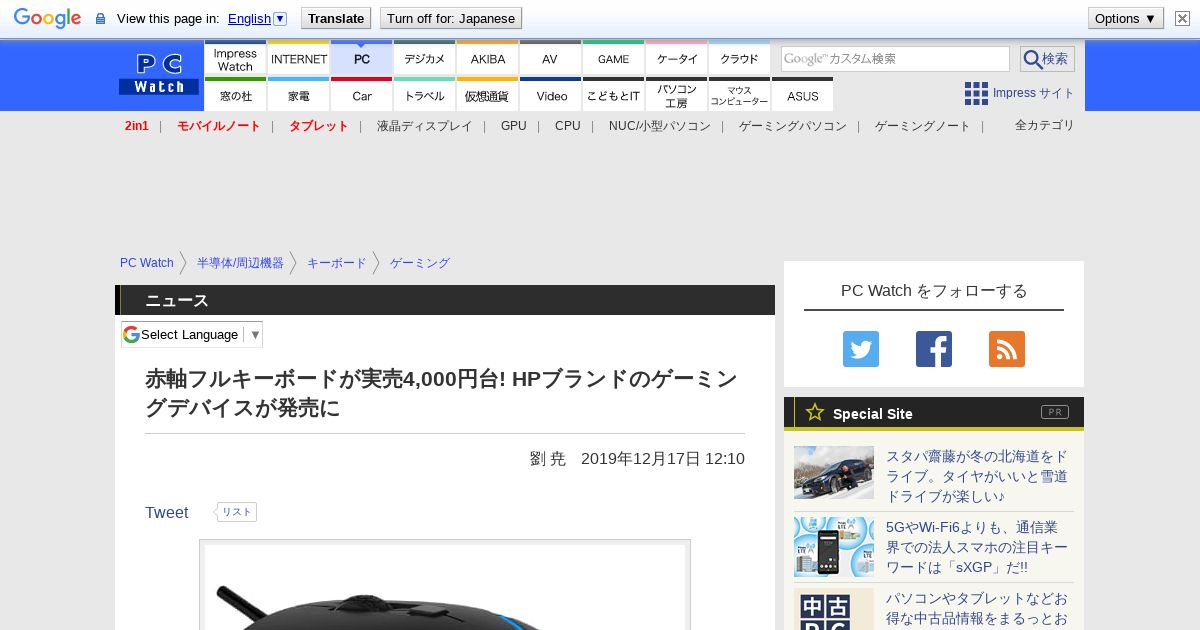Click the ゲーミング breadcrumb

click(x=420, y=263)
